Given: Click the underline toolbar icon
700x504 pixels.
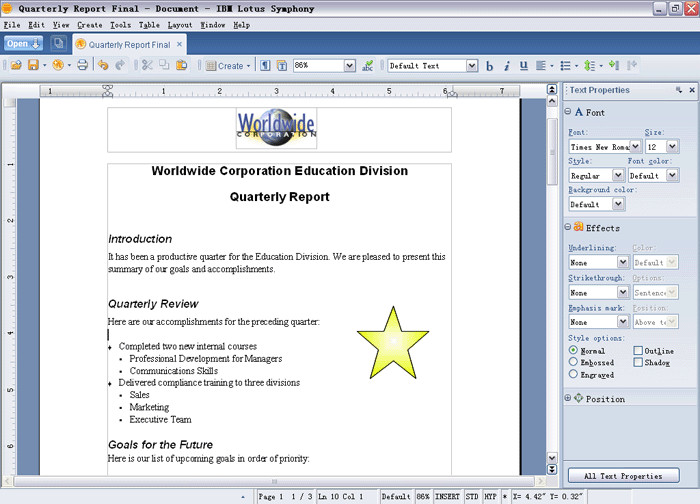Looking at the screenshot, I should (524, 66).
